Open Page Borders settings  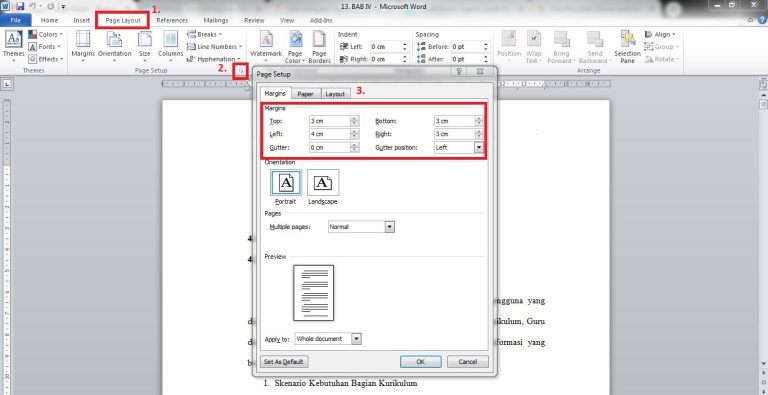click(x=319, y=46)
